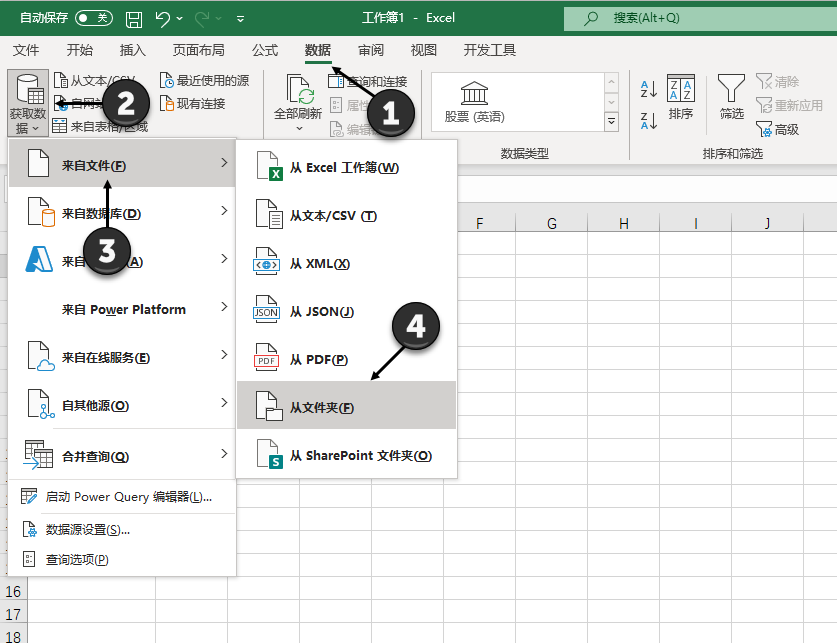Choose 从 XML(X)
Screen dimensions: 837x643
346,263
